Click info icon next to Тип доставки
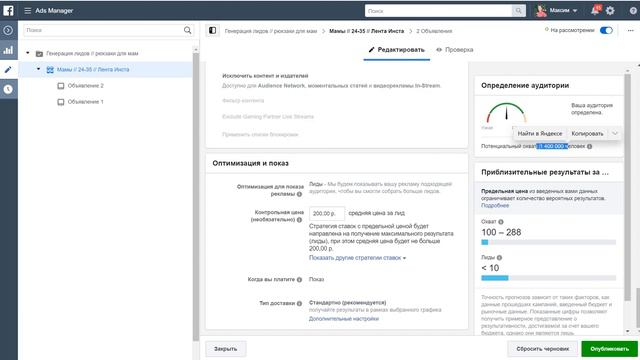Screen dimensions: 640x360 pos(300,303)
